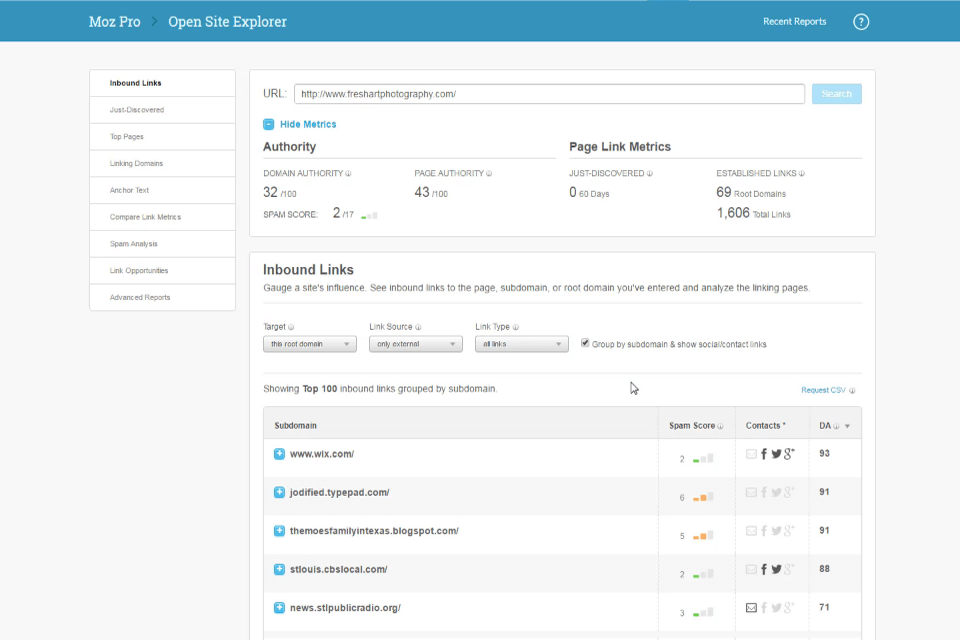Click spam score bars in Authority metrics
Image resolution: width=960 pixels, height=640 pixels.
click(x=369, y=216)
